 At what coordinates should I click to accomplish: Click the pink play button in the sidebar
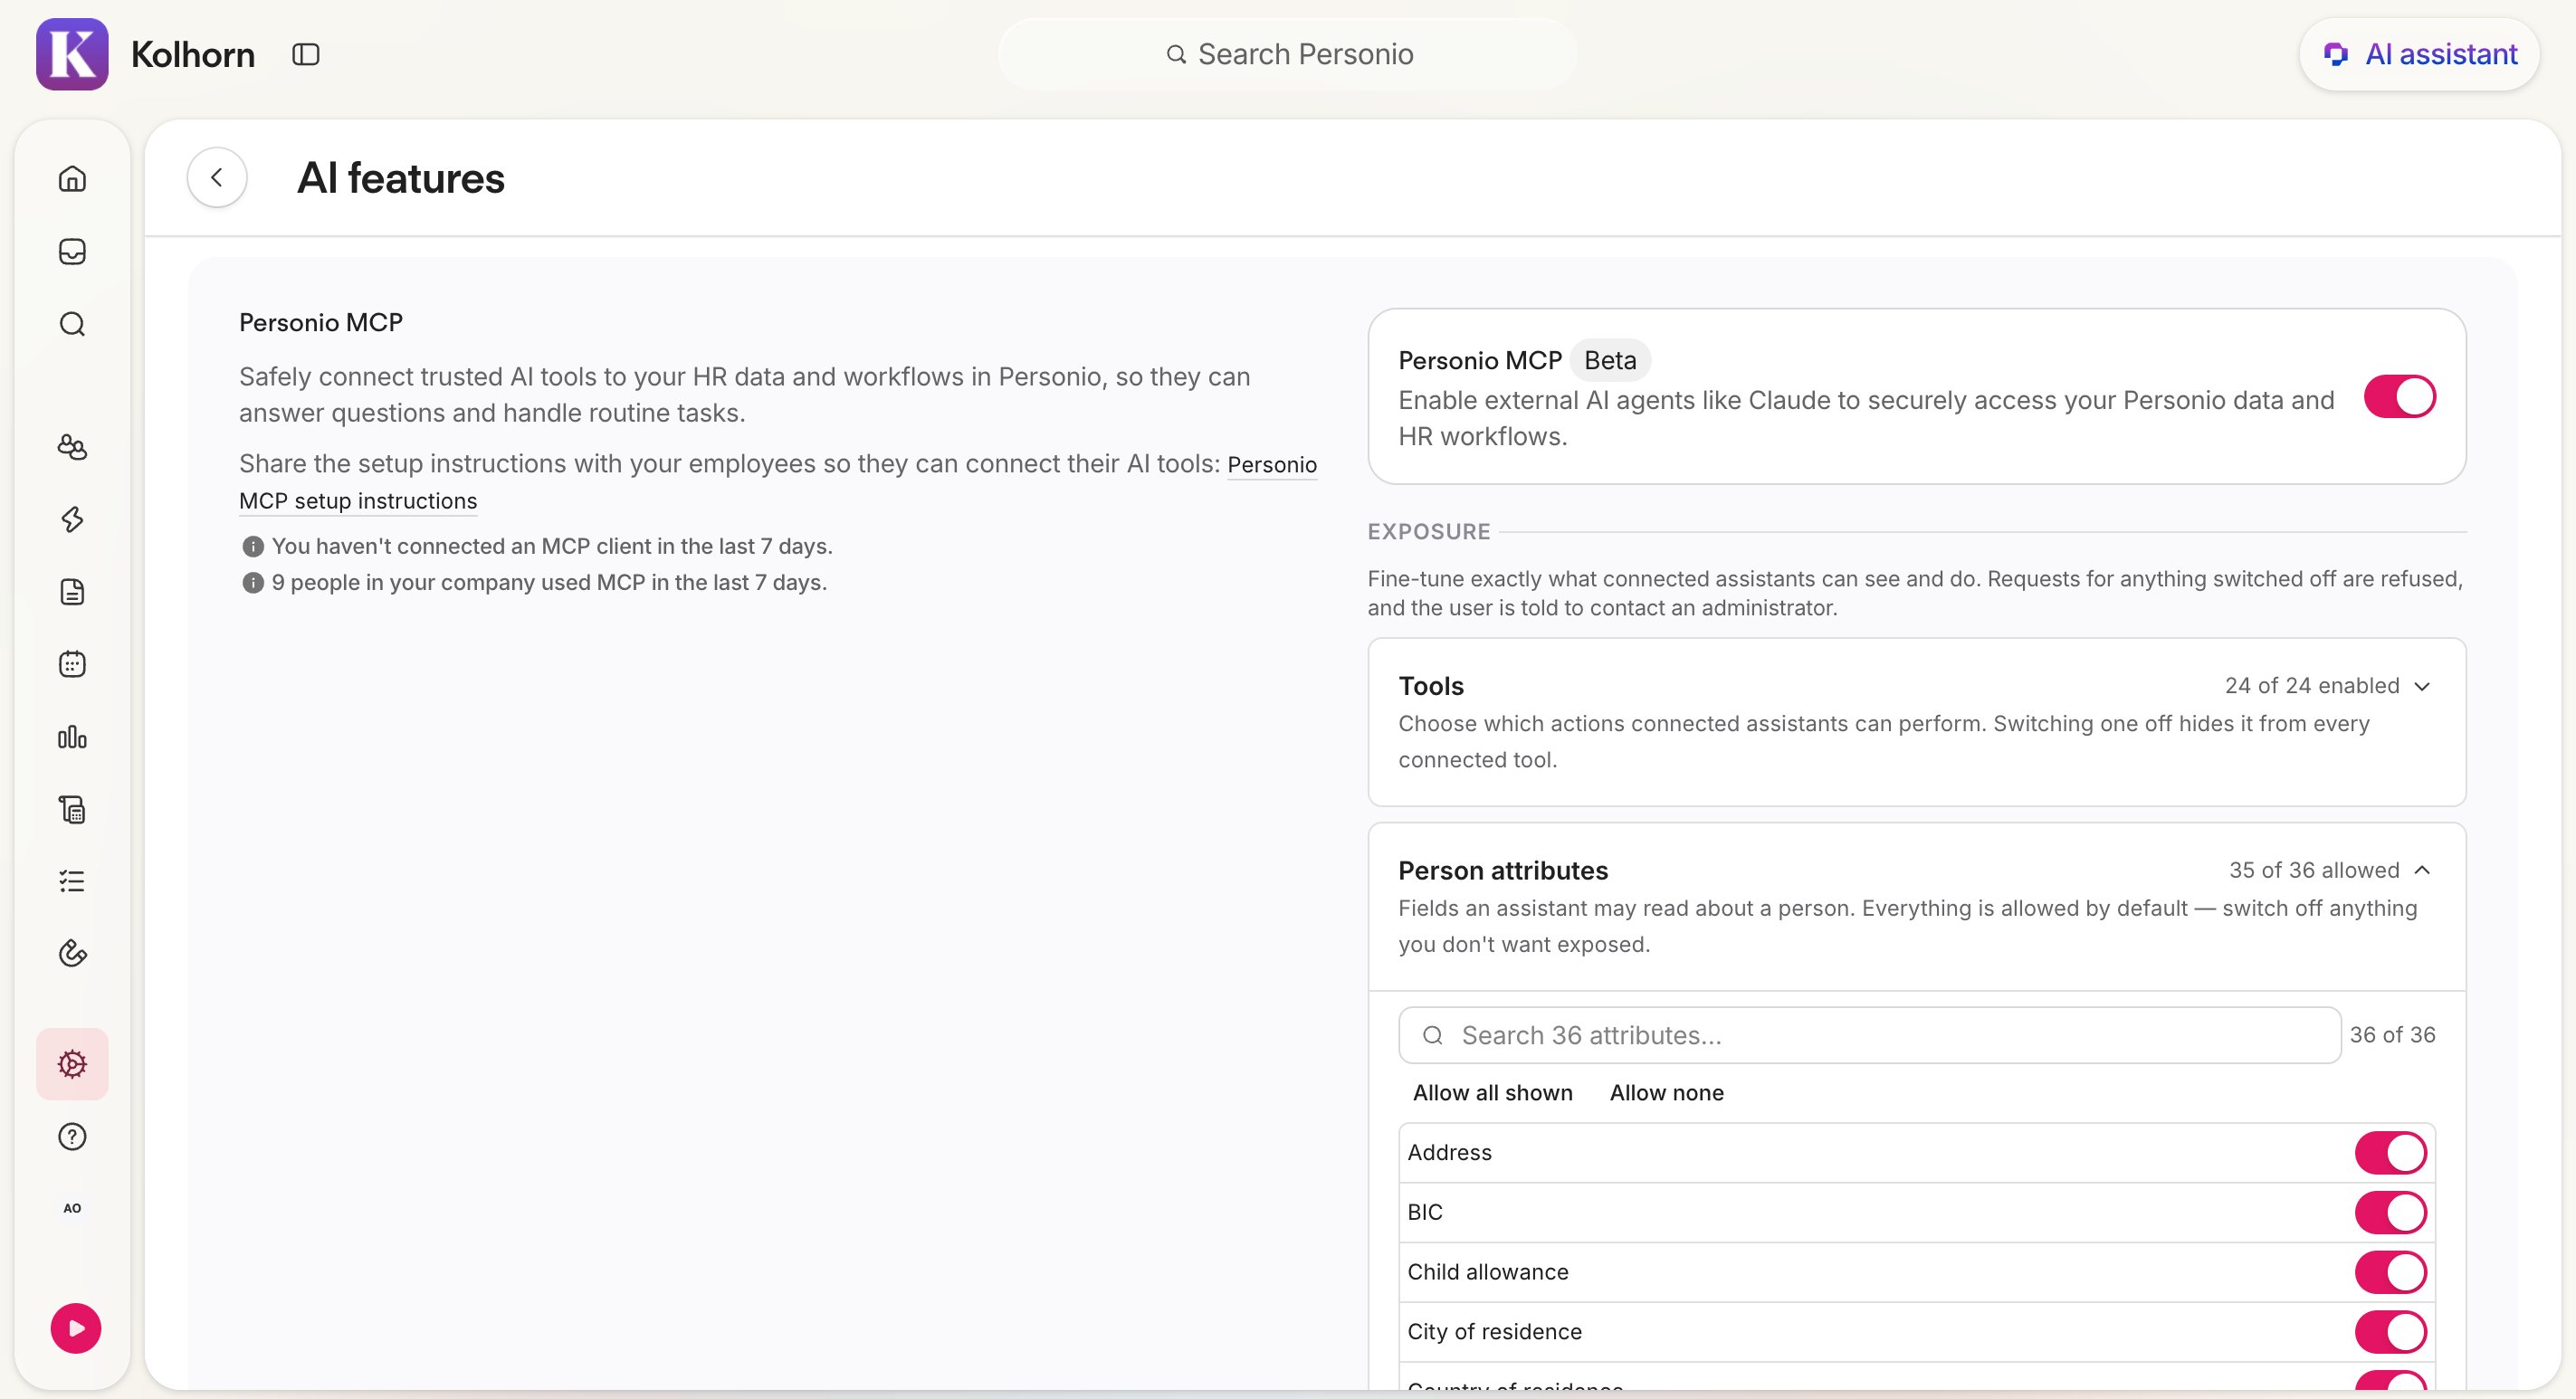tap(76, 1328)
